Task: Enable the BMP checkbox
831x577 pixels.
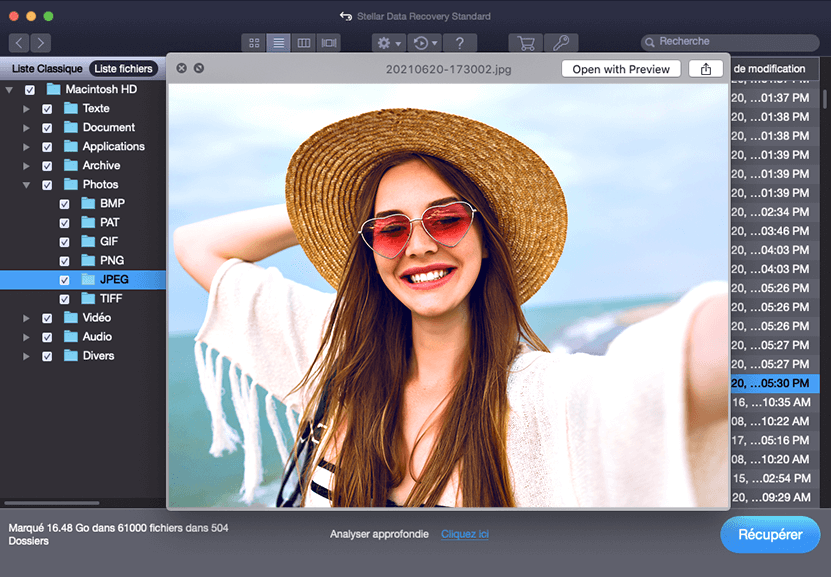Action: pyautogui.click(x=65, y=203)
